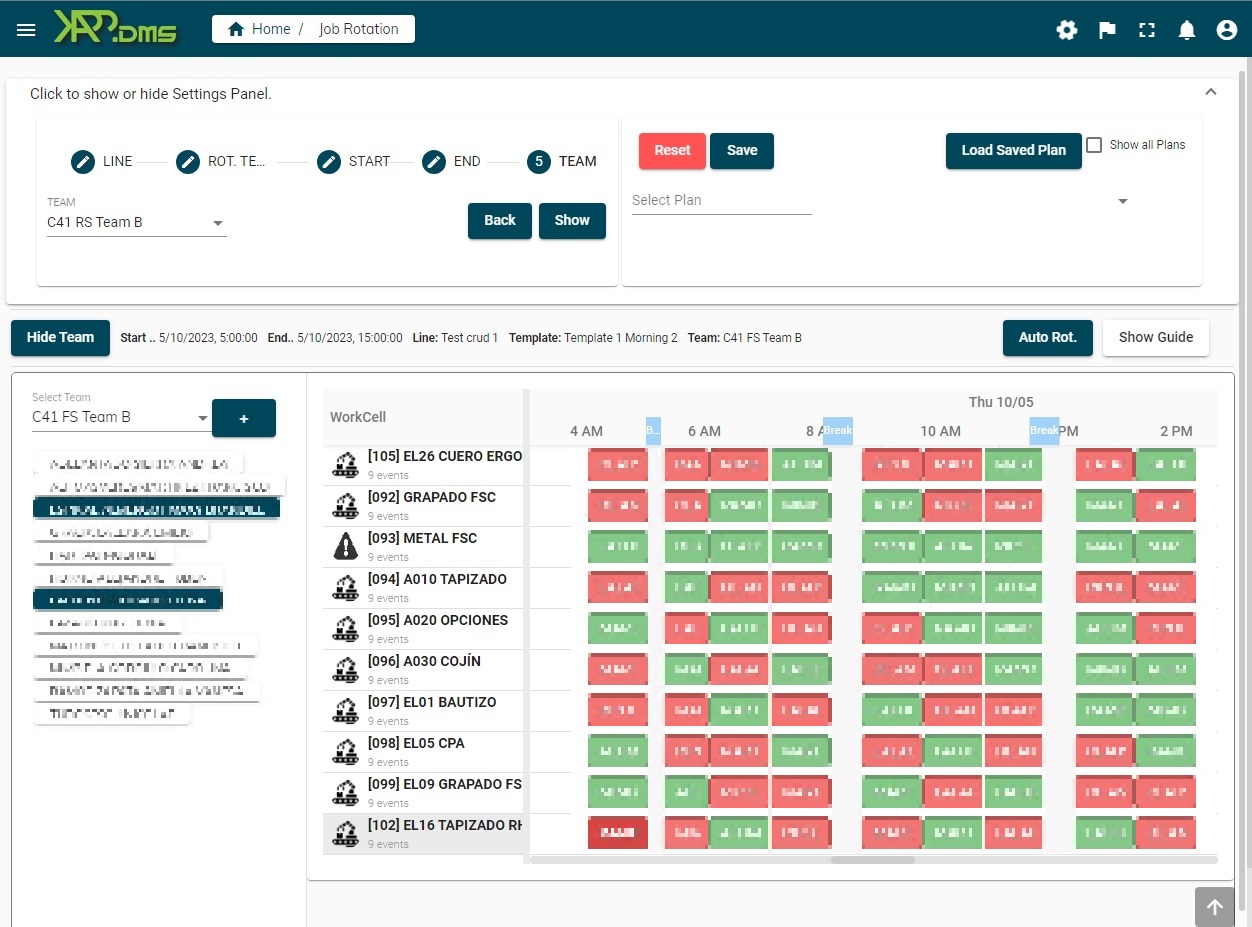Image resolution: width=1252 pixels, height=927 pixels.
Task: Click the 8 AM Break marker
Action: click(837, 431)
